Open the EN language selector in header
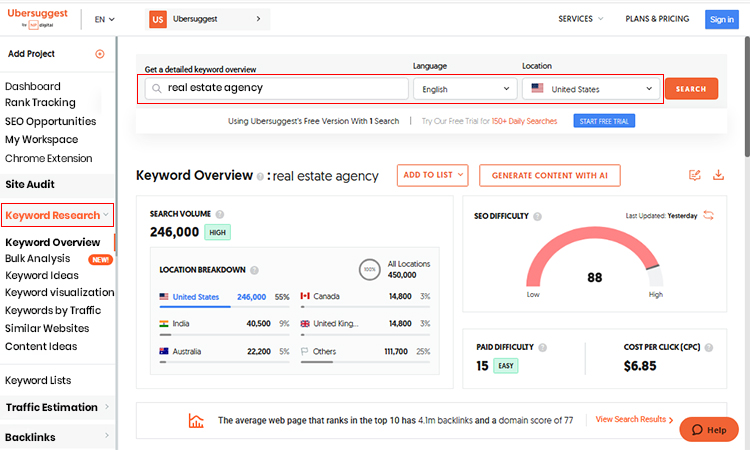 (104, 20)
